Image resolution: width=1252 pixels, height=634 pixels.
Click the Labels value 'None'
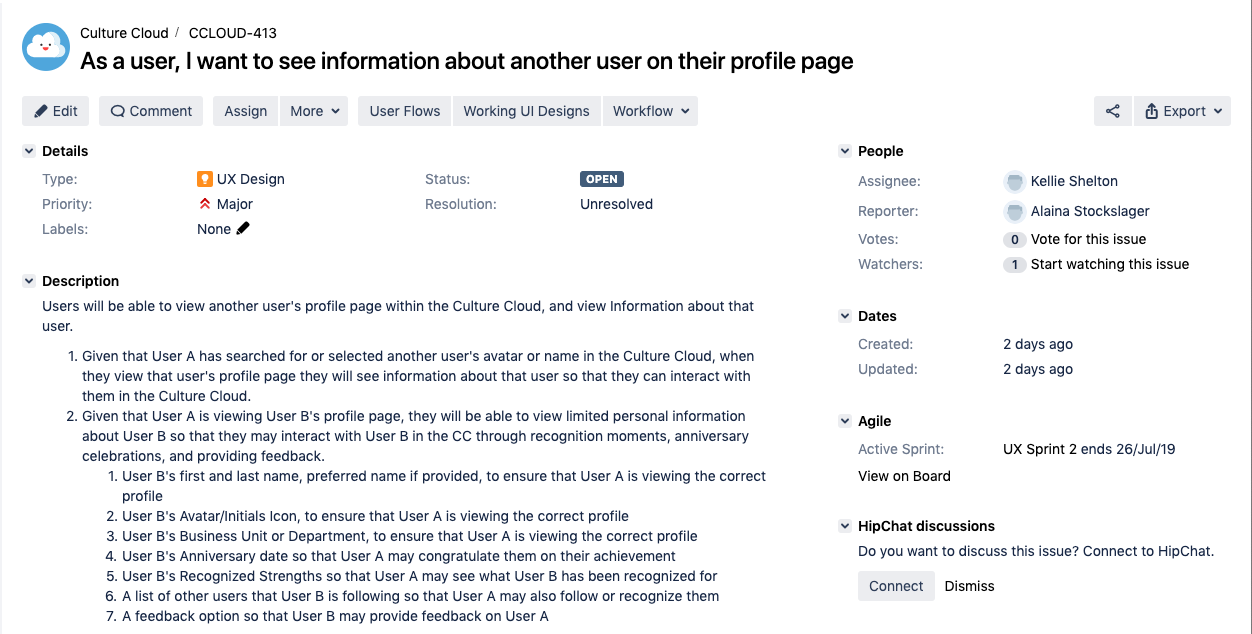(214, 229)
